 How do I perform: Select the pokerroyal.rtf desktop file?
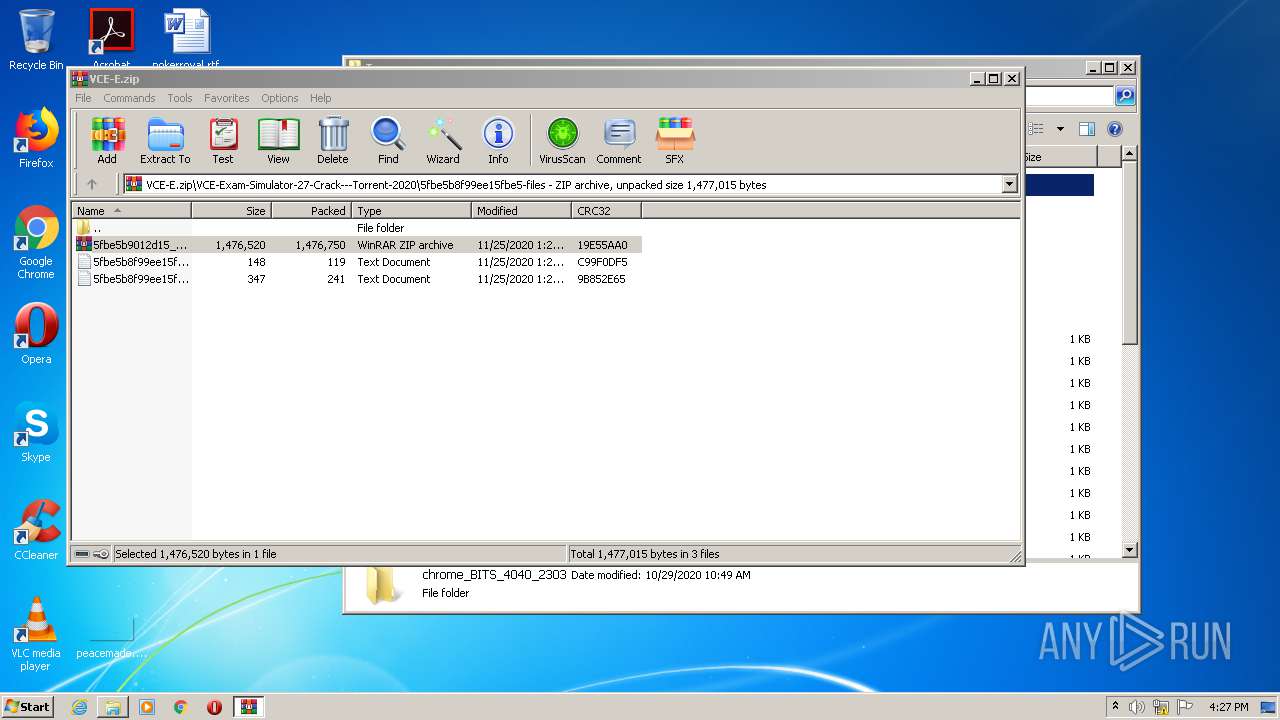(186, 40)
